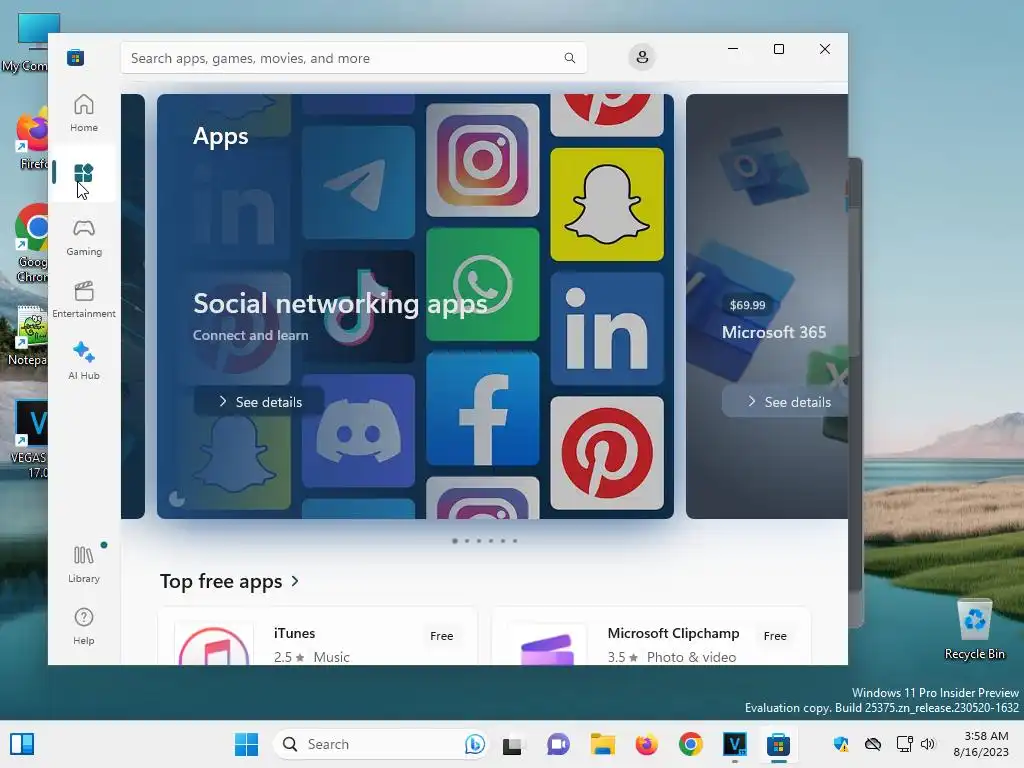Open the Chat (Teams) taskbar icon
The image size is (1024, 768).
click(558, 744)
